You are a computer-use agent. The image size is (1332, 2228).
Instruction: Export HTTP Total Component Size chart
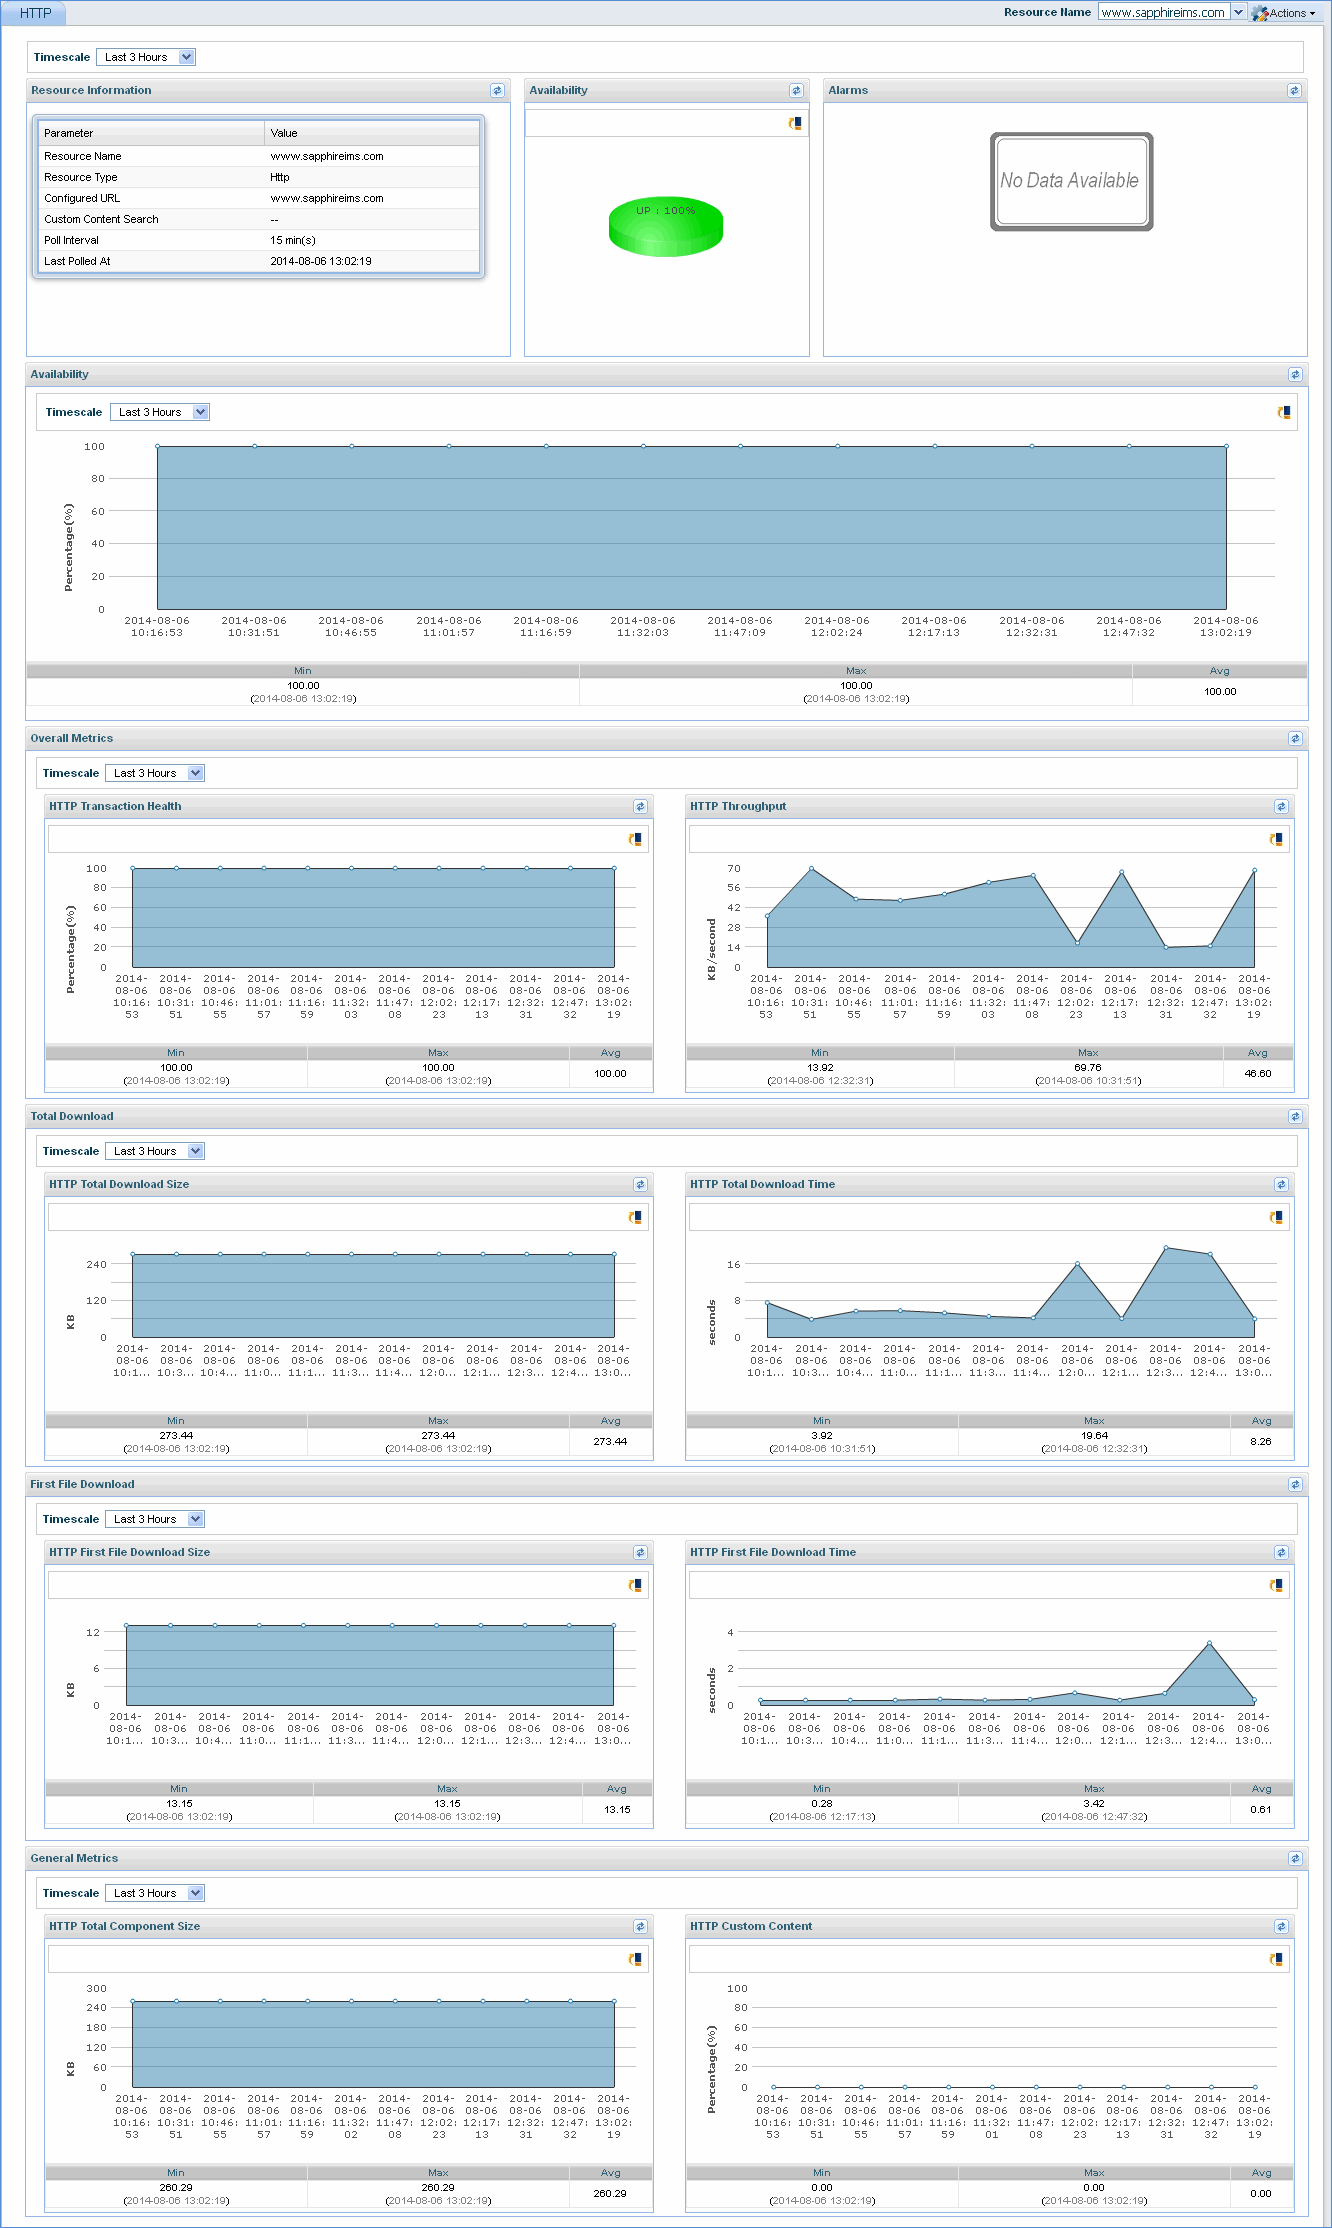click(635, 1959)
